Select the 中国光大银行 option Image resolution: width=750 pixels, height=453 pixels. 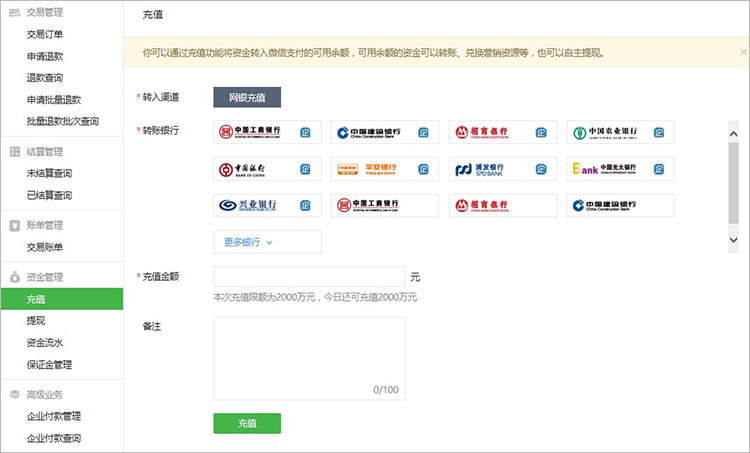point(620,169)
